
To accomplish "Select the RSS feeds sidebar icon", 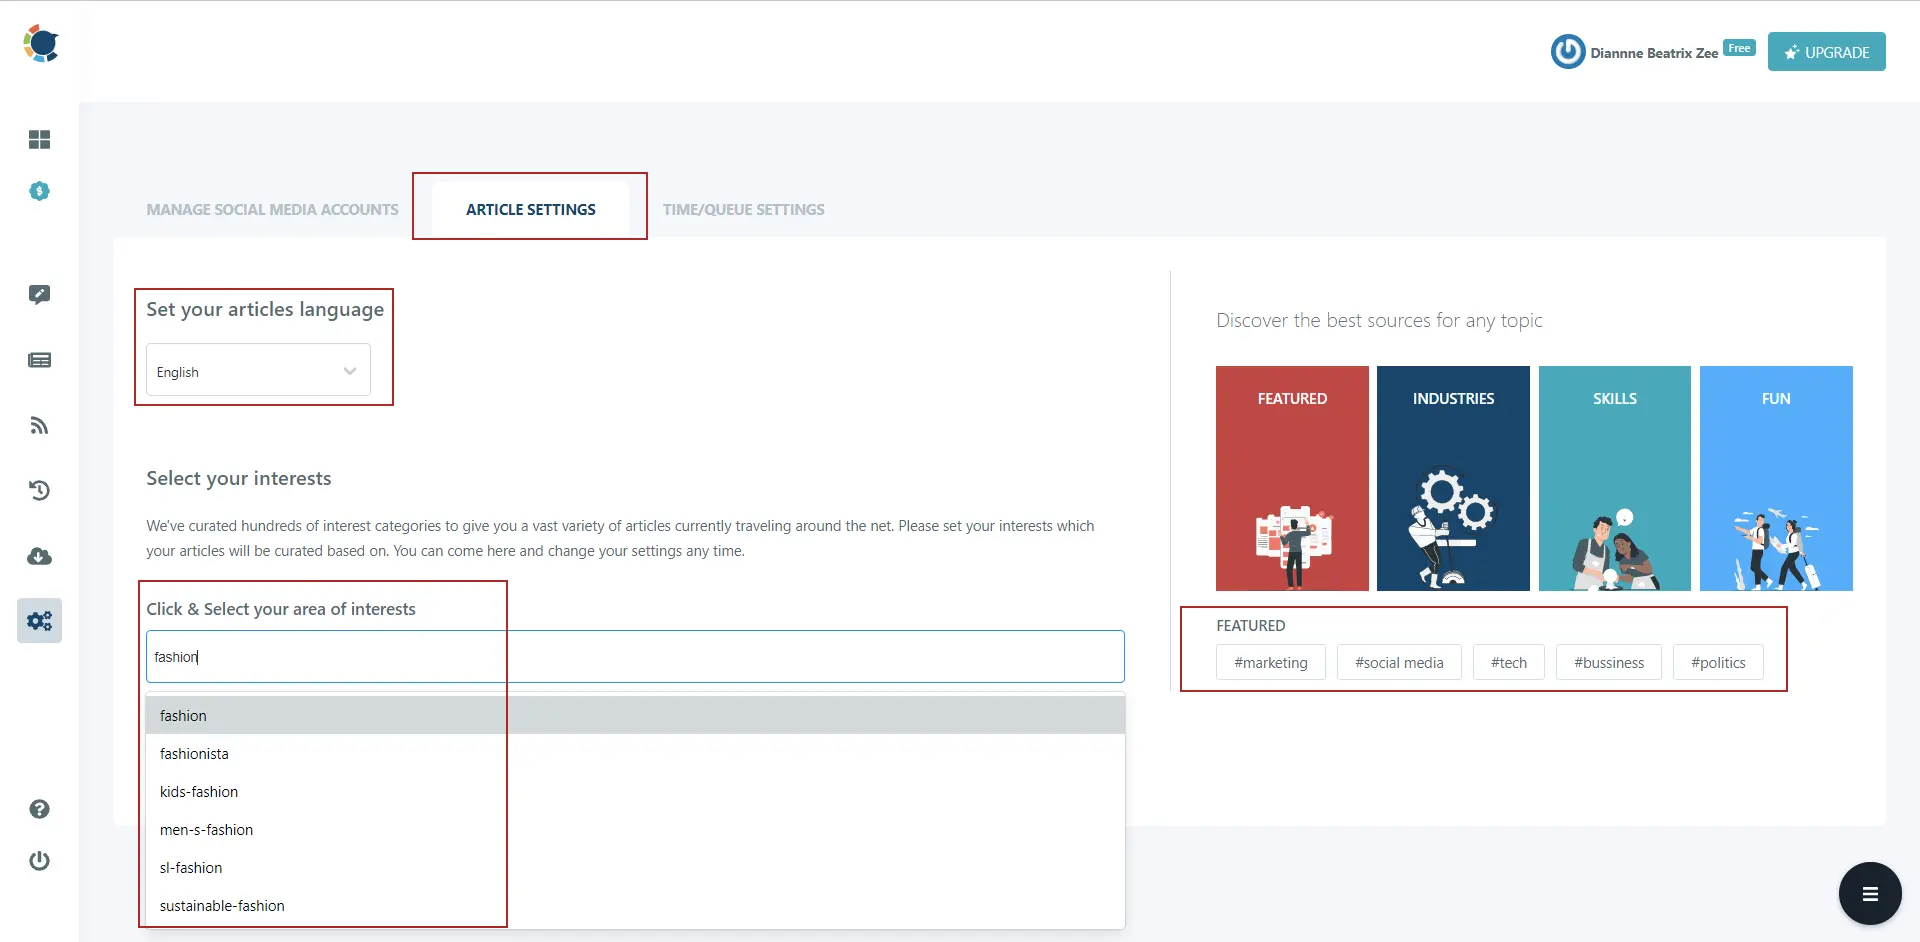I will tap(39, 425).
